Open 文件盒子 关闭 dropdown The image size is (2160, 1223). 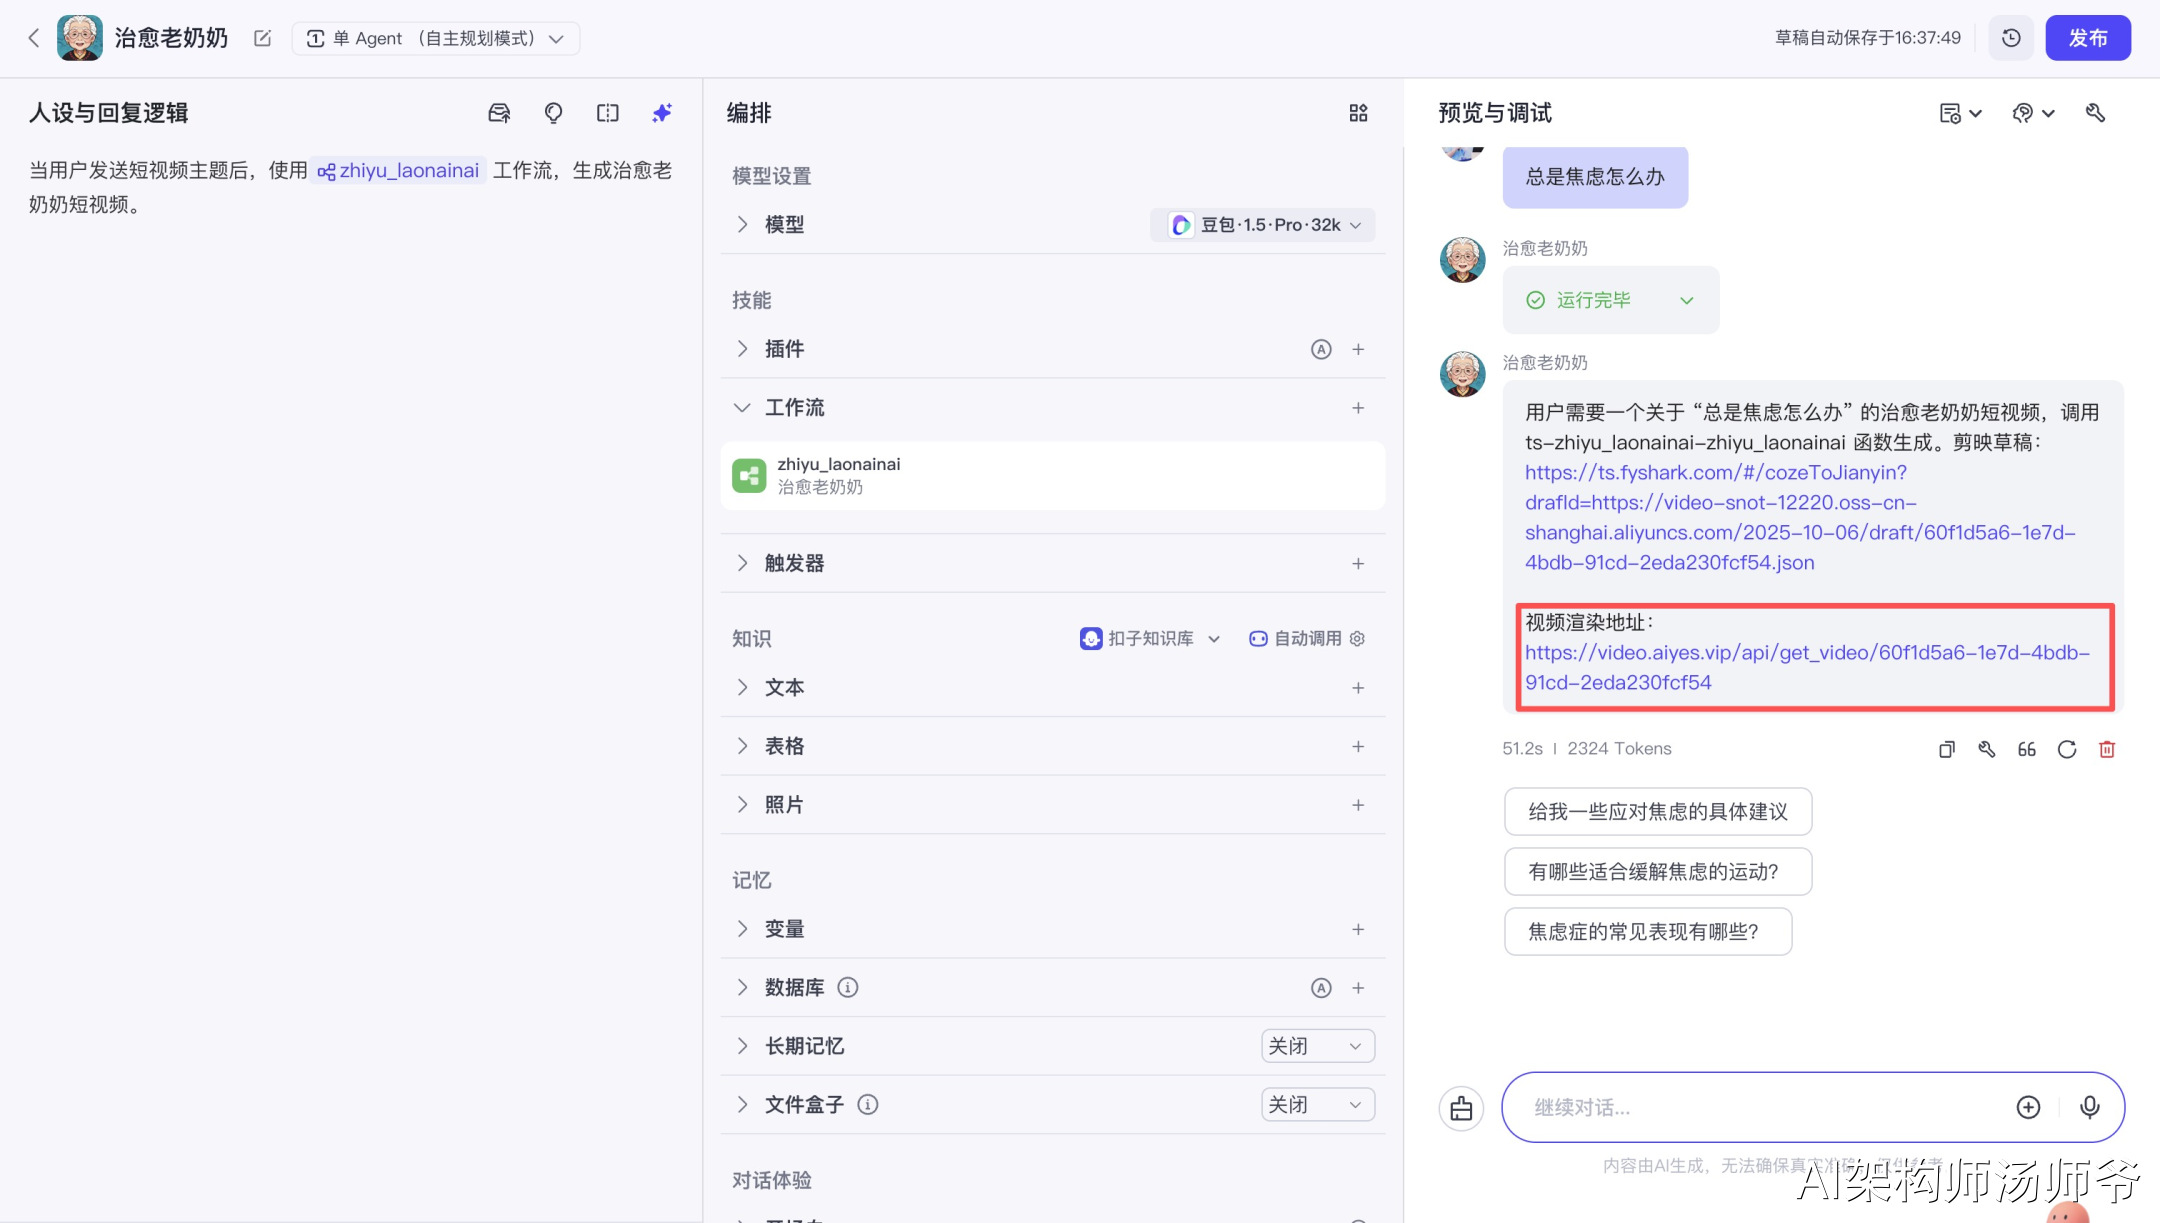pos(1317,1105)
